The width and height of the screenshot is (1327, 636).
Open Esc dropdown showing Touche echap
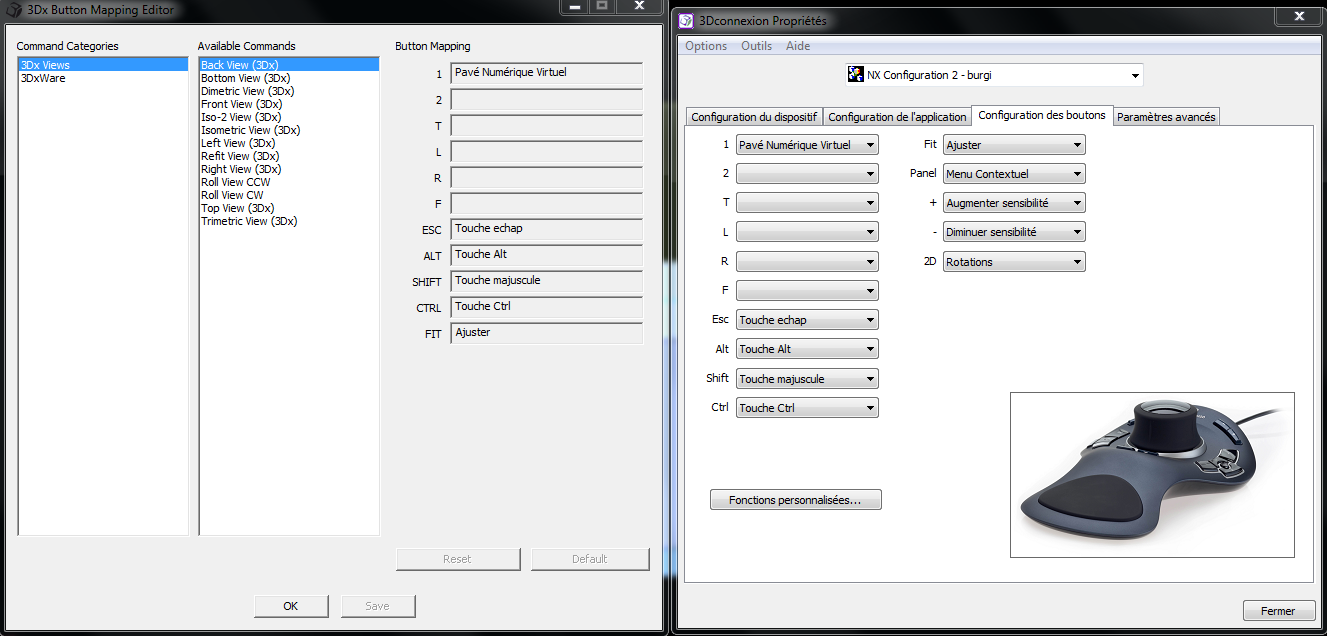[x=807, y=320]
